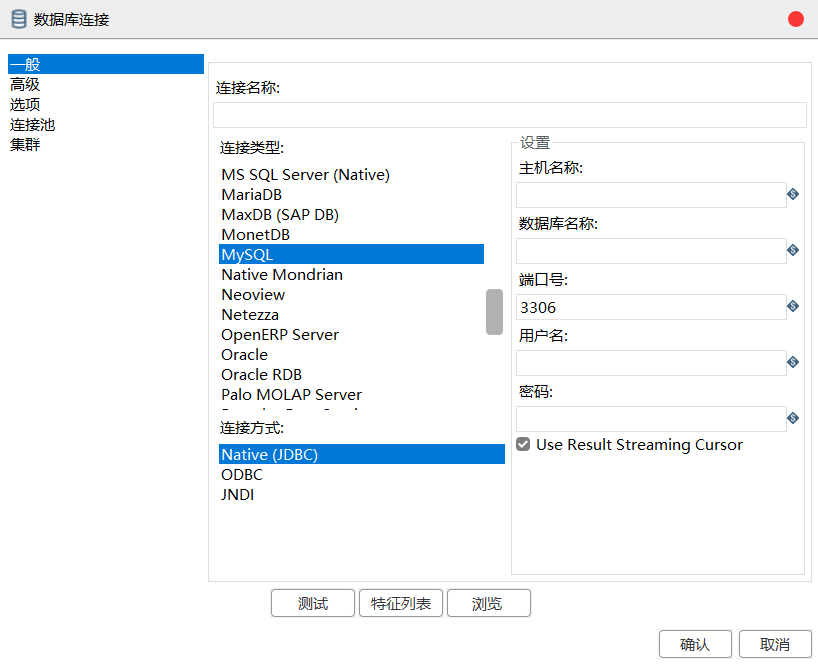Cancel with the 取消 button
Screen dimensions: 818x664
coord(775,645)
